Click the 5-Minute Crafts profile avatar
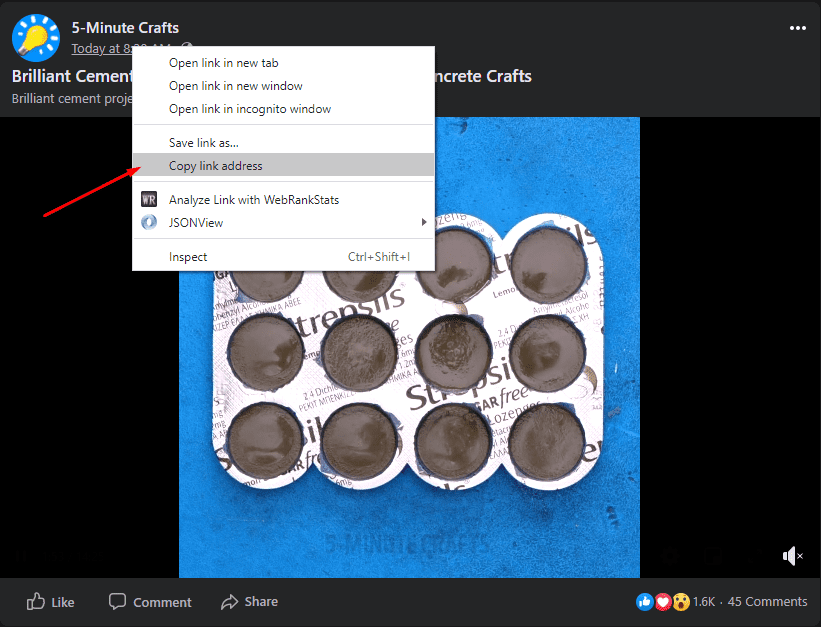Screen dimensions: 821x627 tap(35, 37)
